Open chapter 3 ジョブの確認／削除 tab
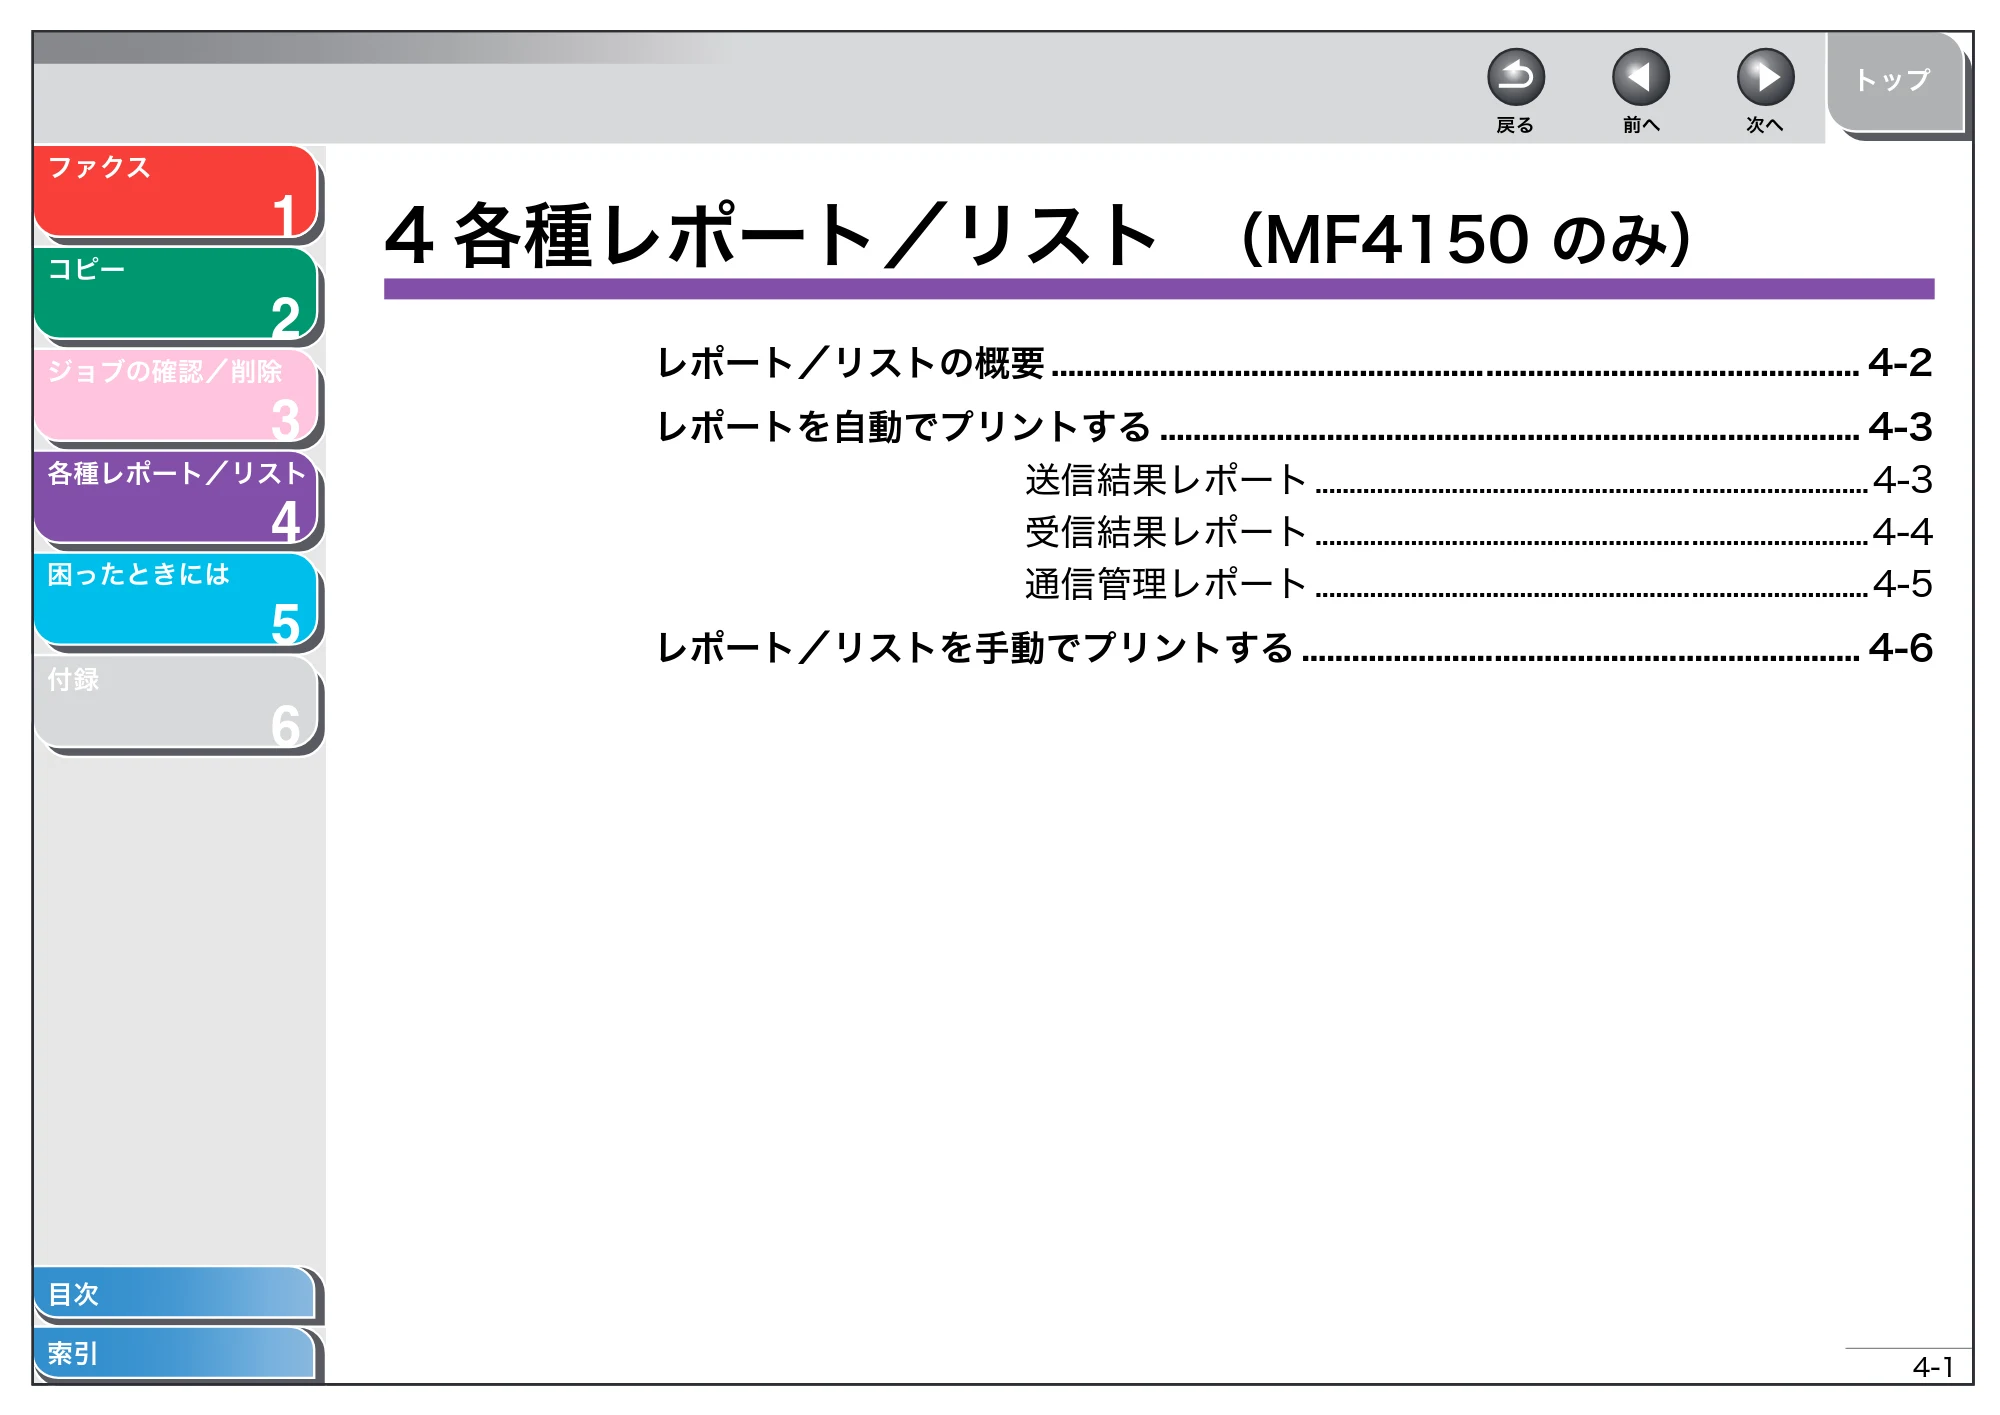Image resolution: width=2000 pixels, height=1415 pixels. pos(176,395)
